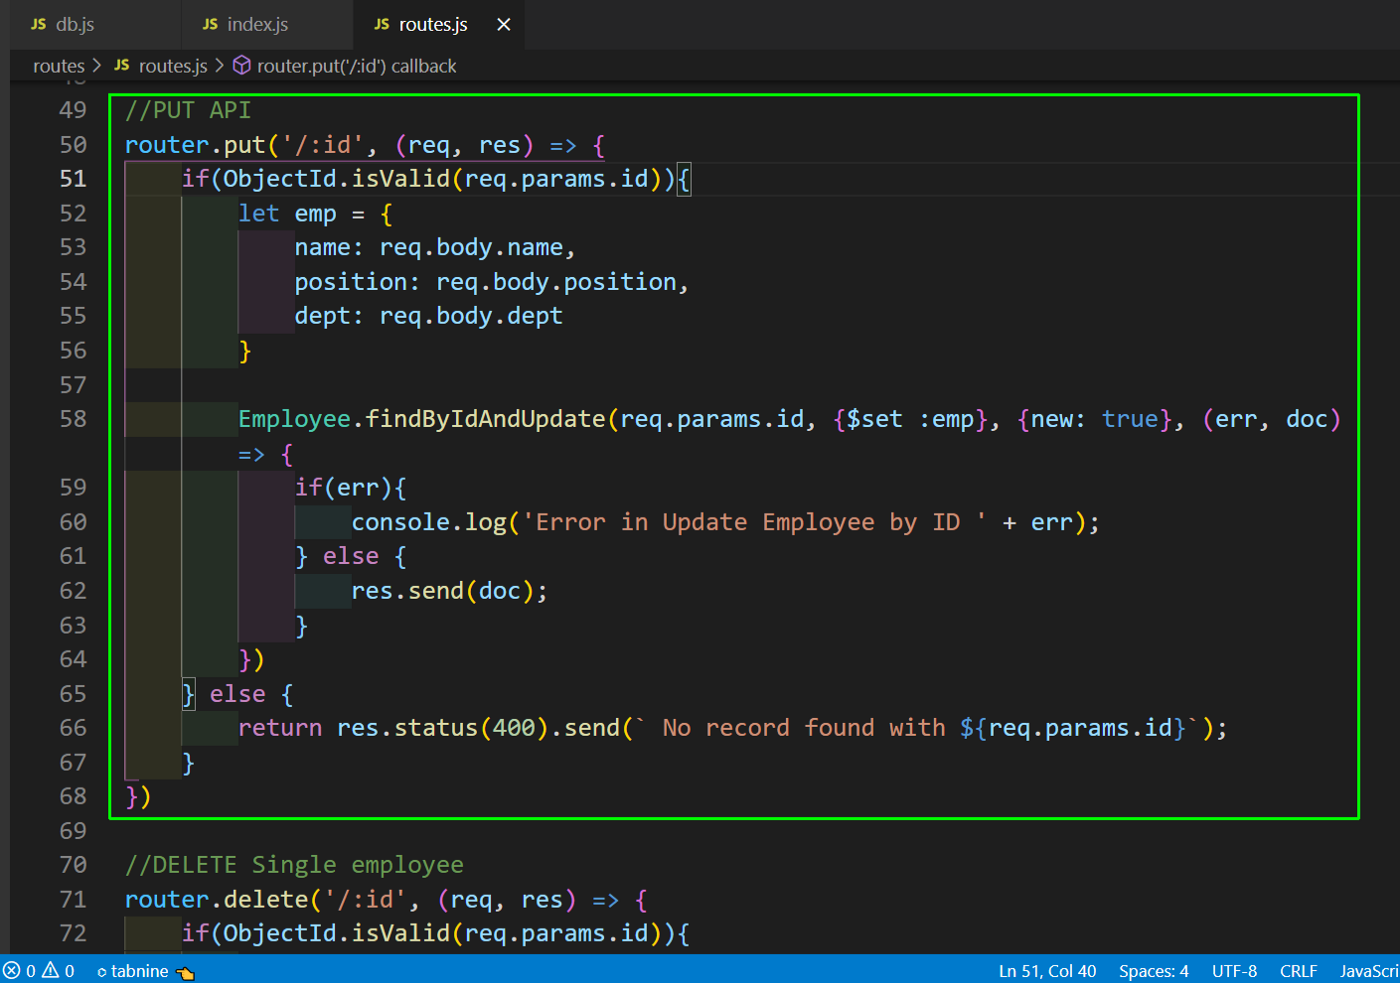Open router.put('/:id') callback breadcrumb
The height and width of the screenshot is (983, 1400).
click(356, 66)
